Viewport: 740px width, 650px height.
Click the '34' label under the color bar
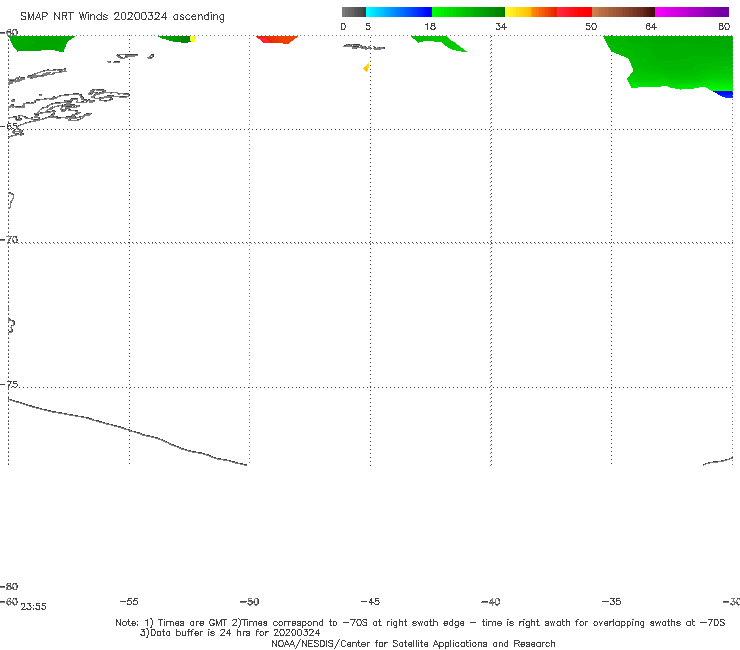pyautogui.click(x=501, y=26)
